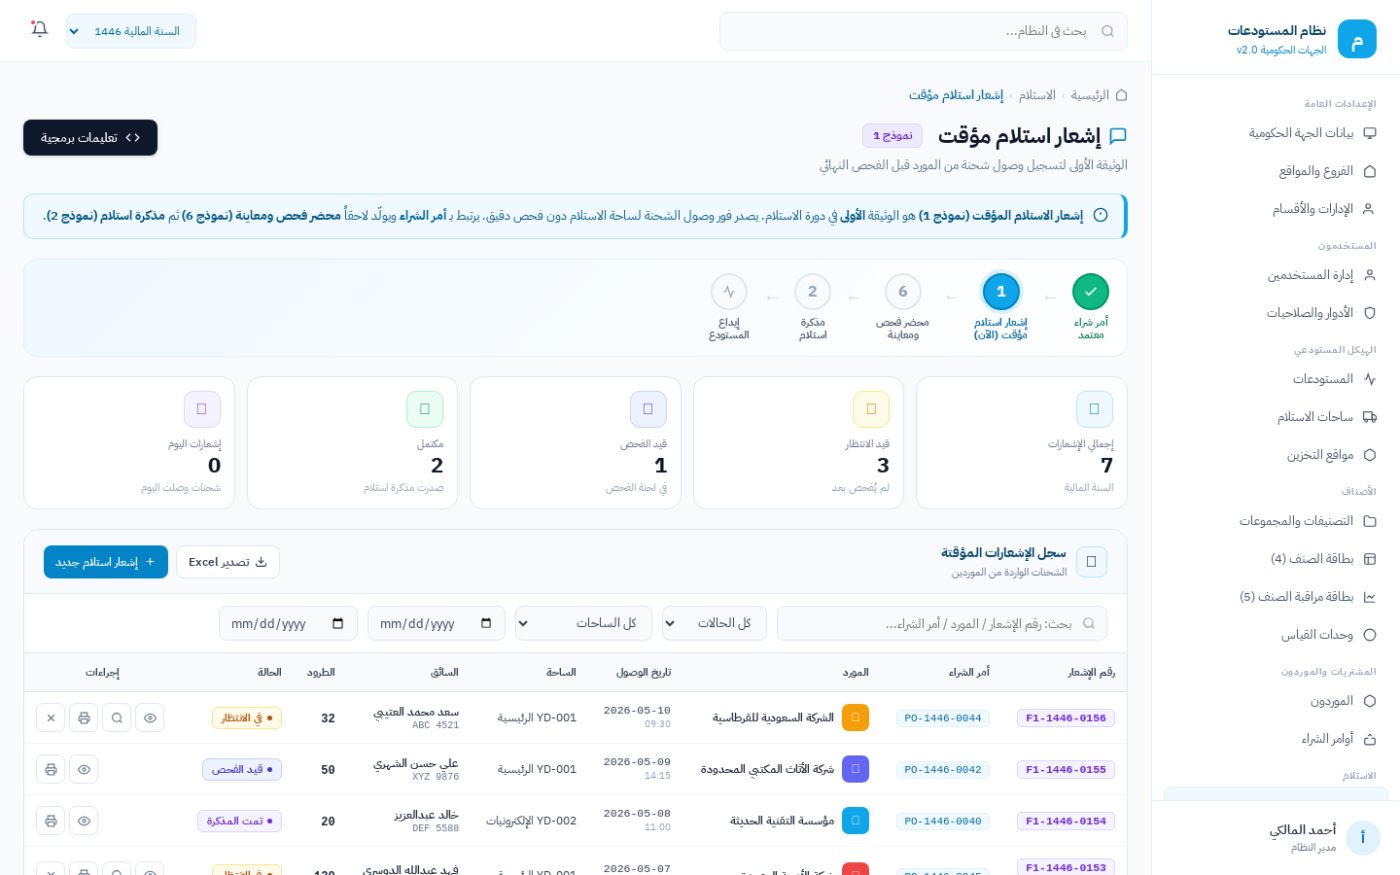
Task: Click supplier icon for الشركة السعودية للقرطاسية
Action: tap(855, 718)
